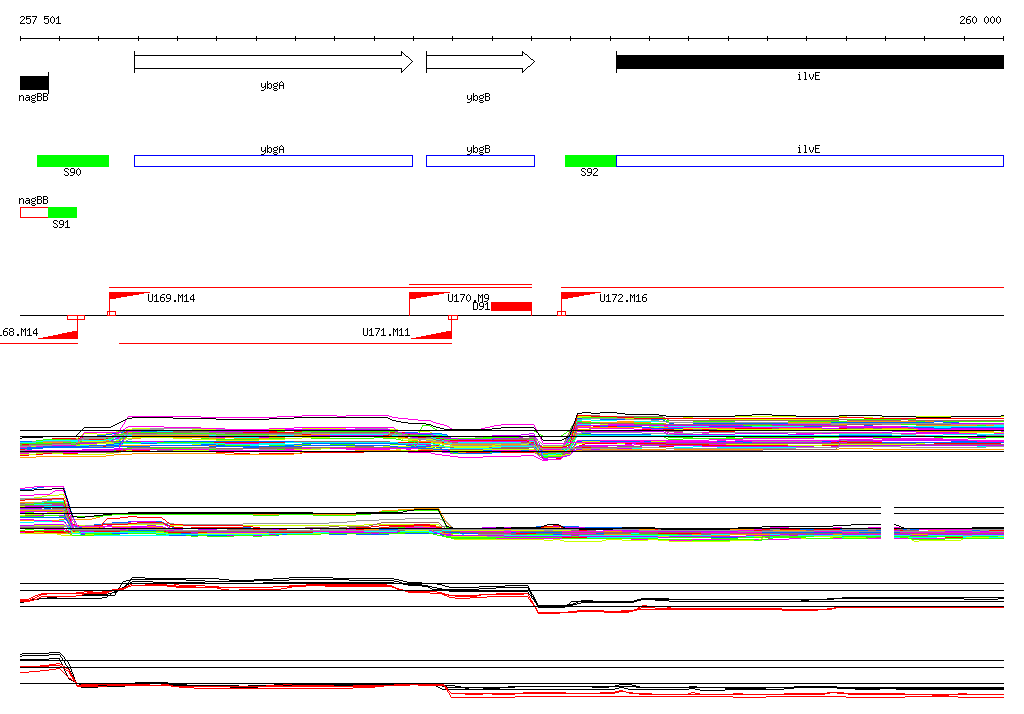Click the ybgB label under the arrow
This screenshot has width=1024, height=714.
click(479, 97)
